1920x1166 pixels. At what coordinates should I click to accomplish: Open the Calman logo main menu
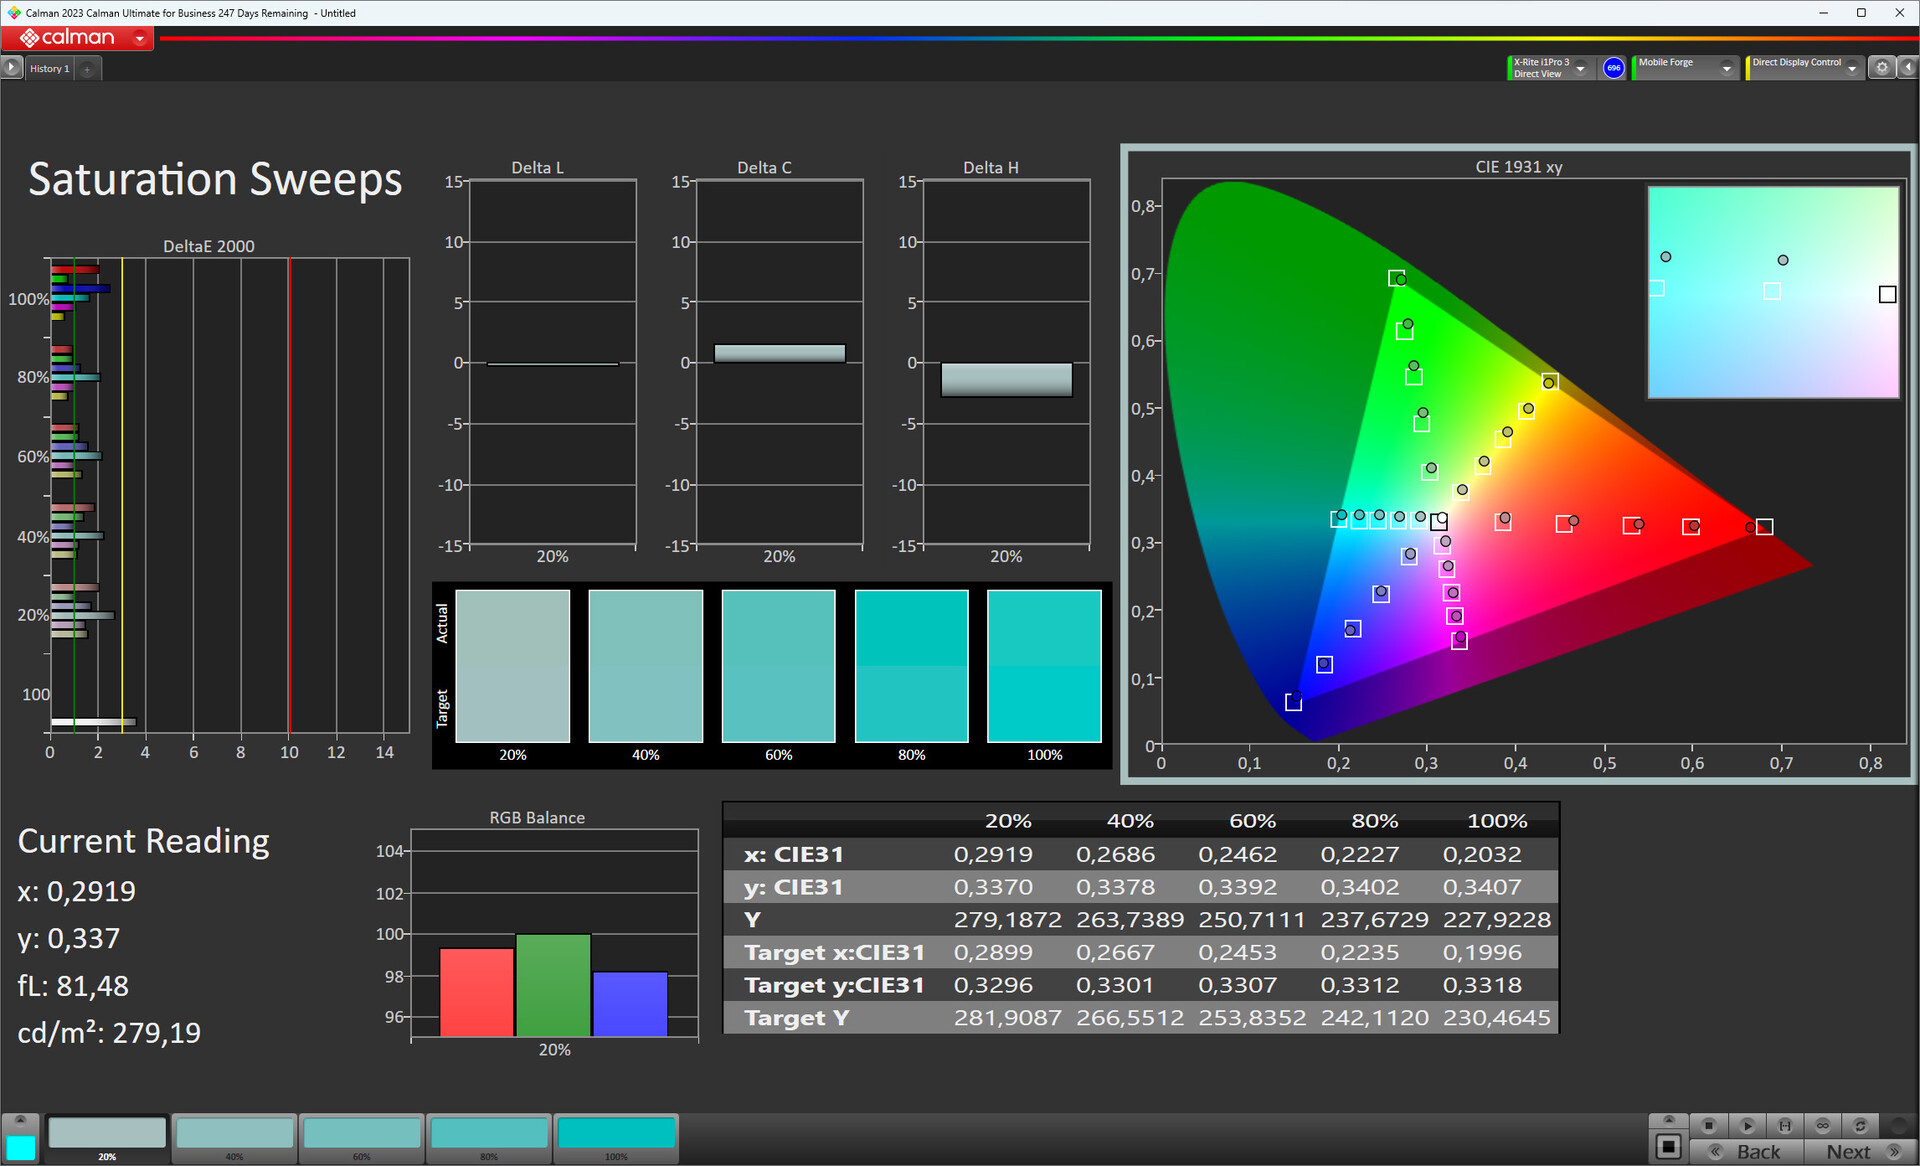(x=78, y=38)
